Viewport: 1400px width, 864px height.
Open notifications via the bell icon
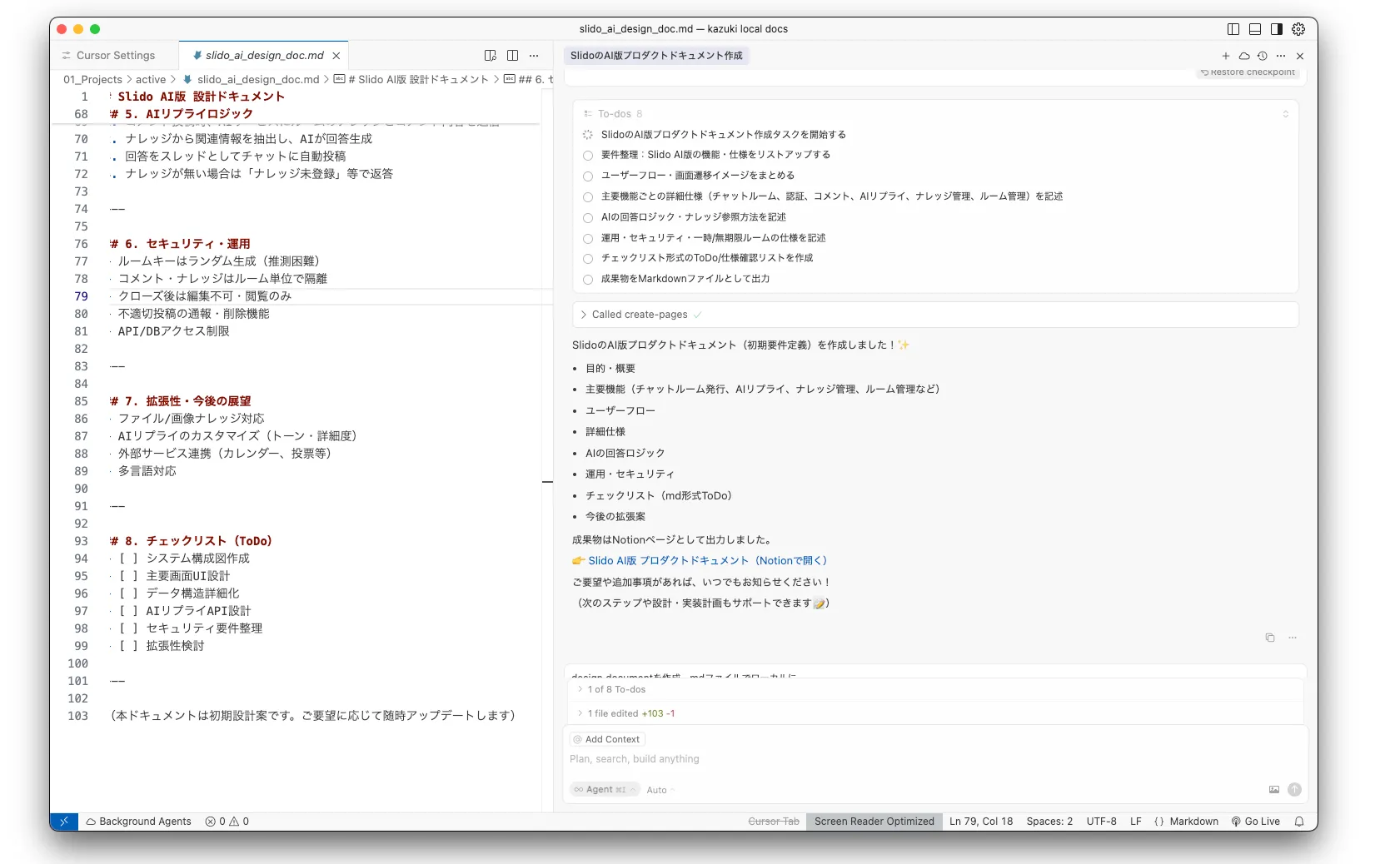click(1299, 821)
